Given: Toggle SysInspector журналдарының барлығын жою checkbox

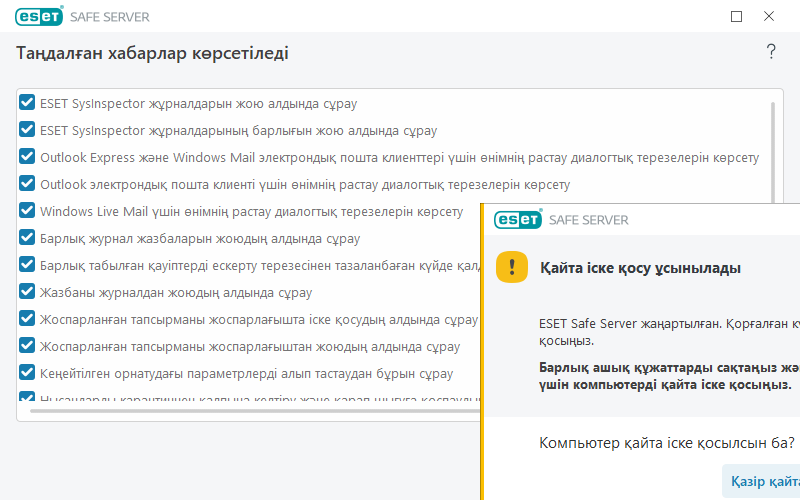Looking at the screenshot, I should [27, 129].
